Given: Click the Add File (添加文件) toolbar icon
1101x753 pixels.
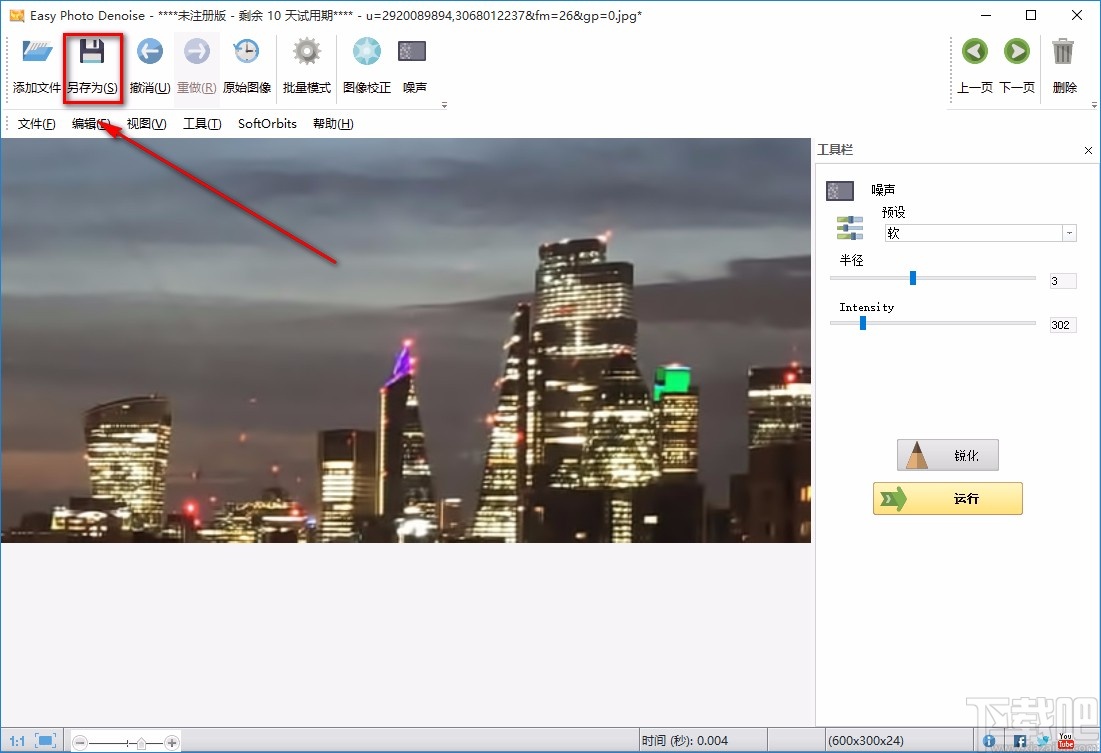Looking at the screenshot, I should pos(37,53).
